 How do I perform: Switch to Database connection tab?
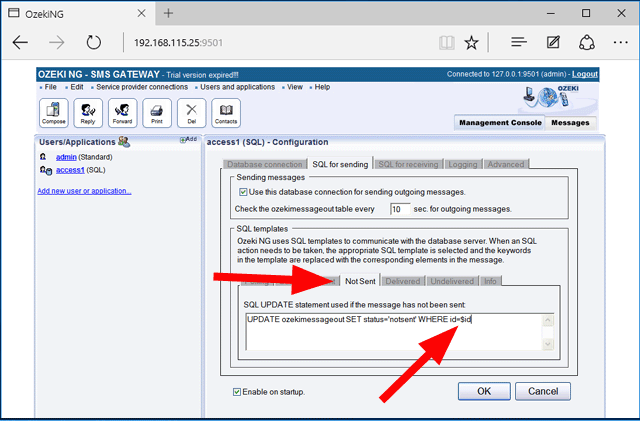click(264, 164)
